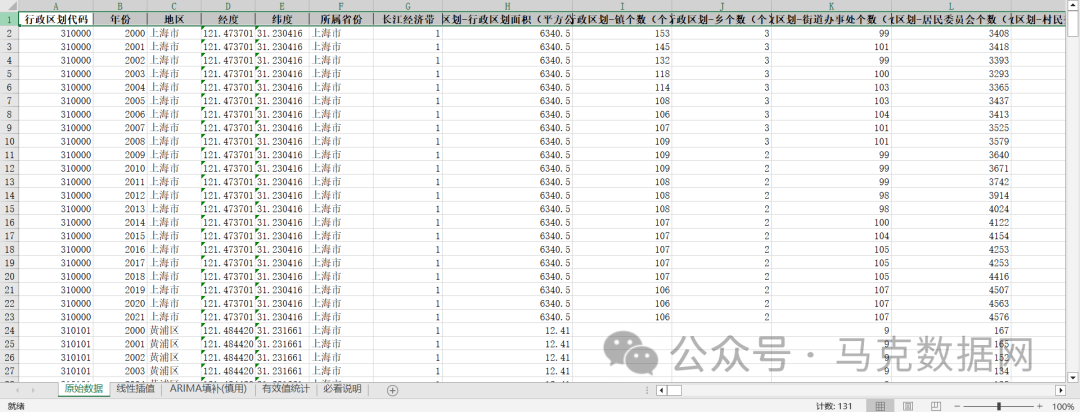Select column D header

pos(228,6)
